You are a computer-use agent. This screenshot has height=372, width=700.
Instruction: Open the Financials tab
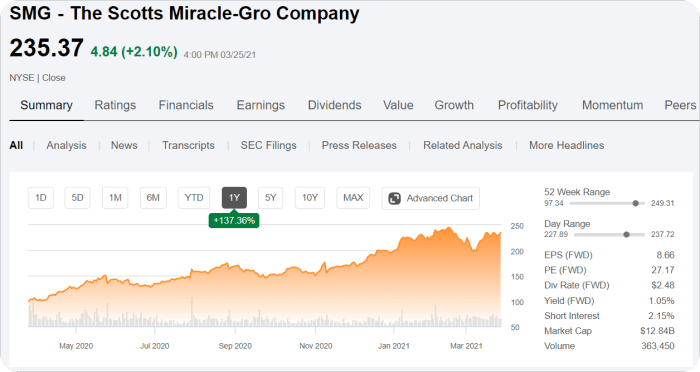coord(186,105)
